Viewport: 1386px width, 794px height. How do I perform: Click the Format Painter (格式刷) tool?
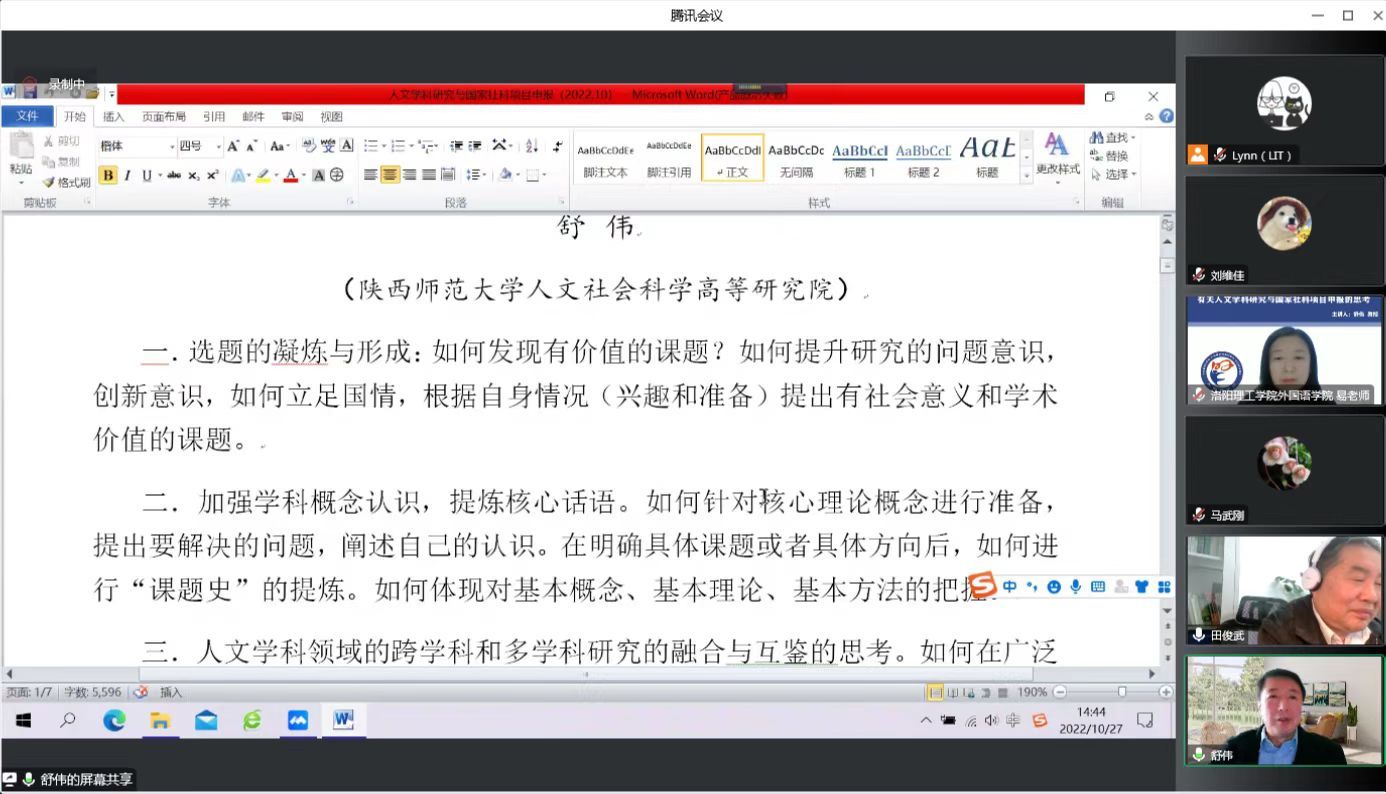click(66, 182)
